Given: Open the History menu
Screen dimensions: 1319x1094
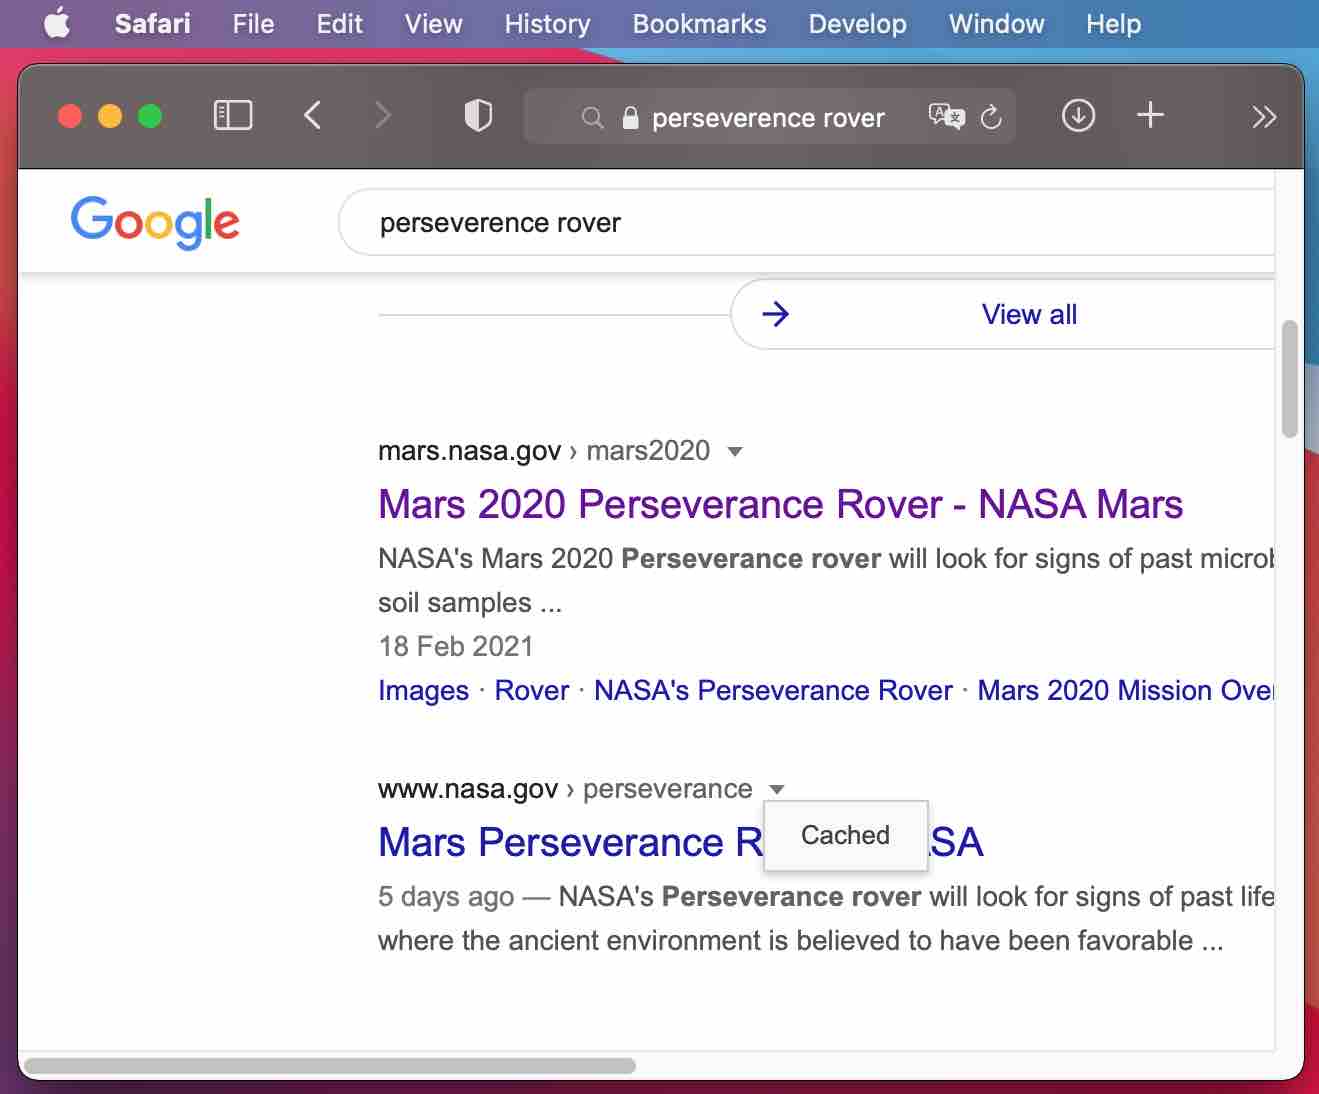Looking at the screenshot, I should point(547,24).
